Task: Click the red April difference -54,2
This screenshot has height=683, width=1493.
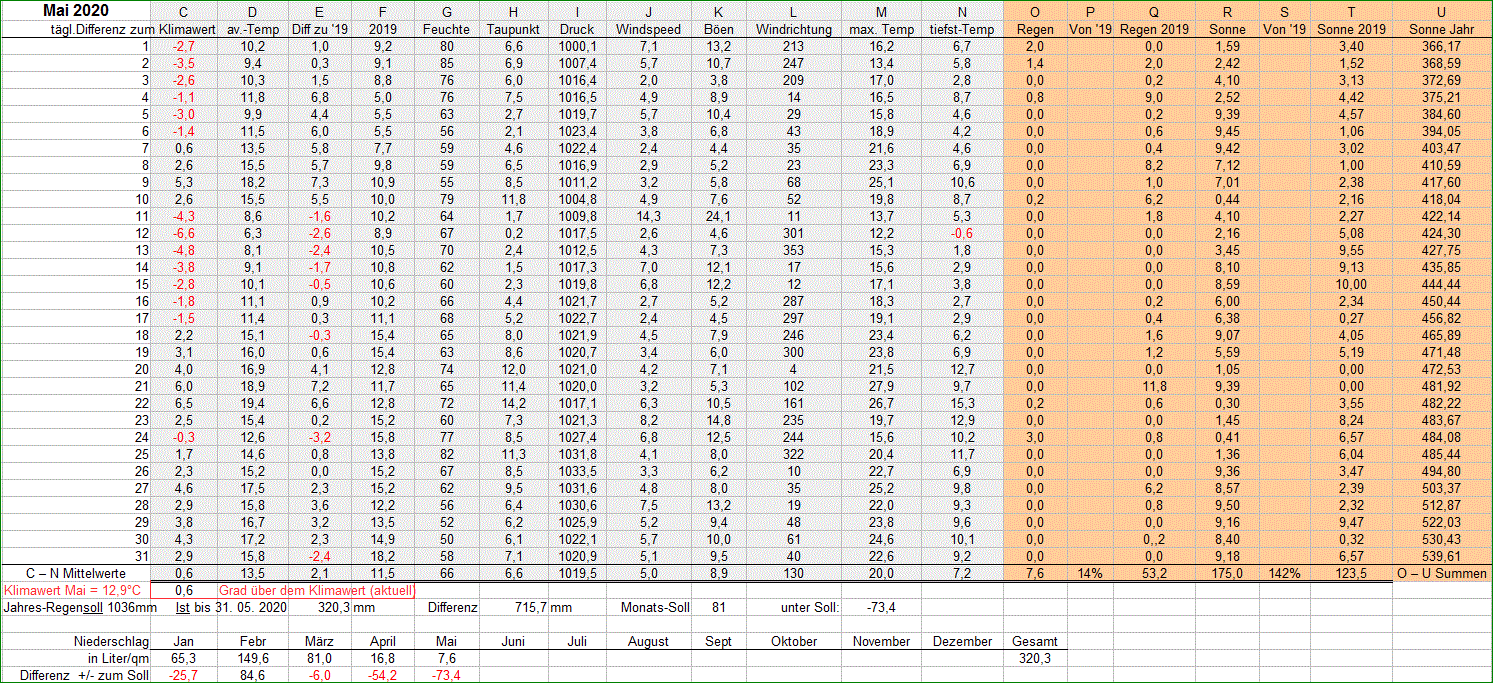Action: tap(384, 675)
